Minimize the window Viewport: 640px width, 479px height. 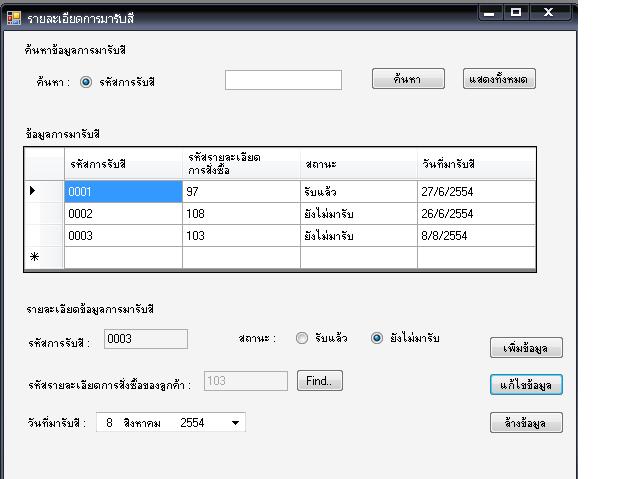coord(489,13)
